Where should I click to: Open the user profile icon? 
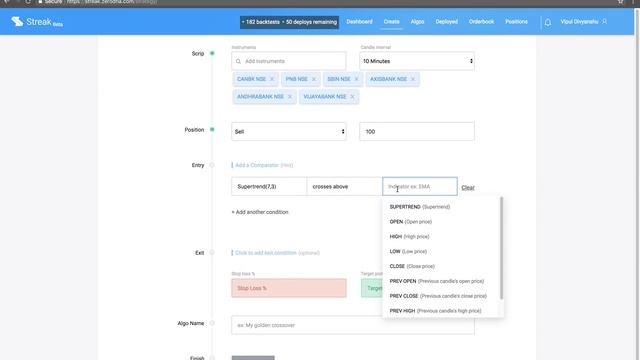[604, 22]
